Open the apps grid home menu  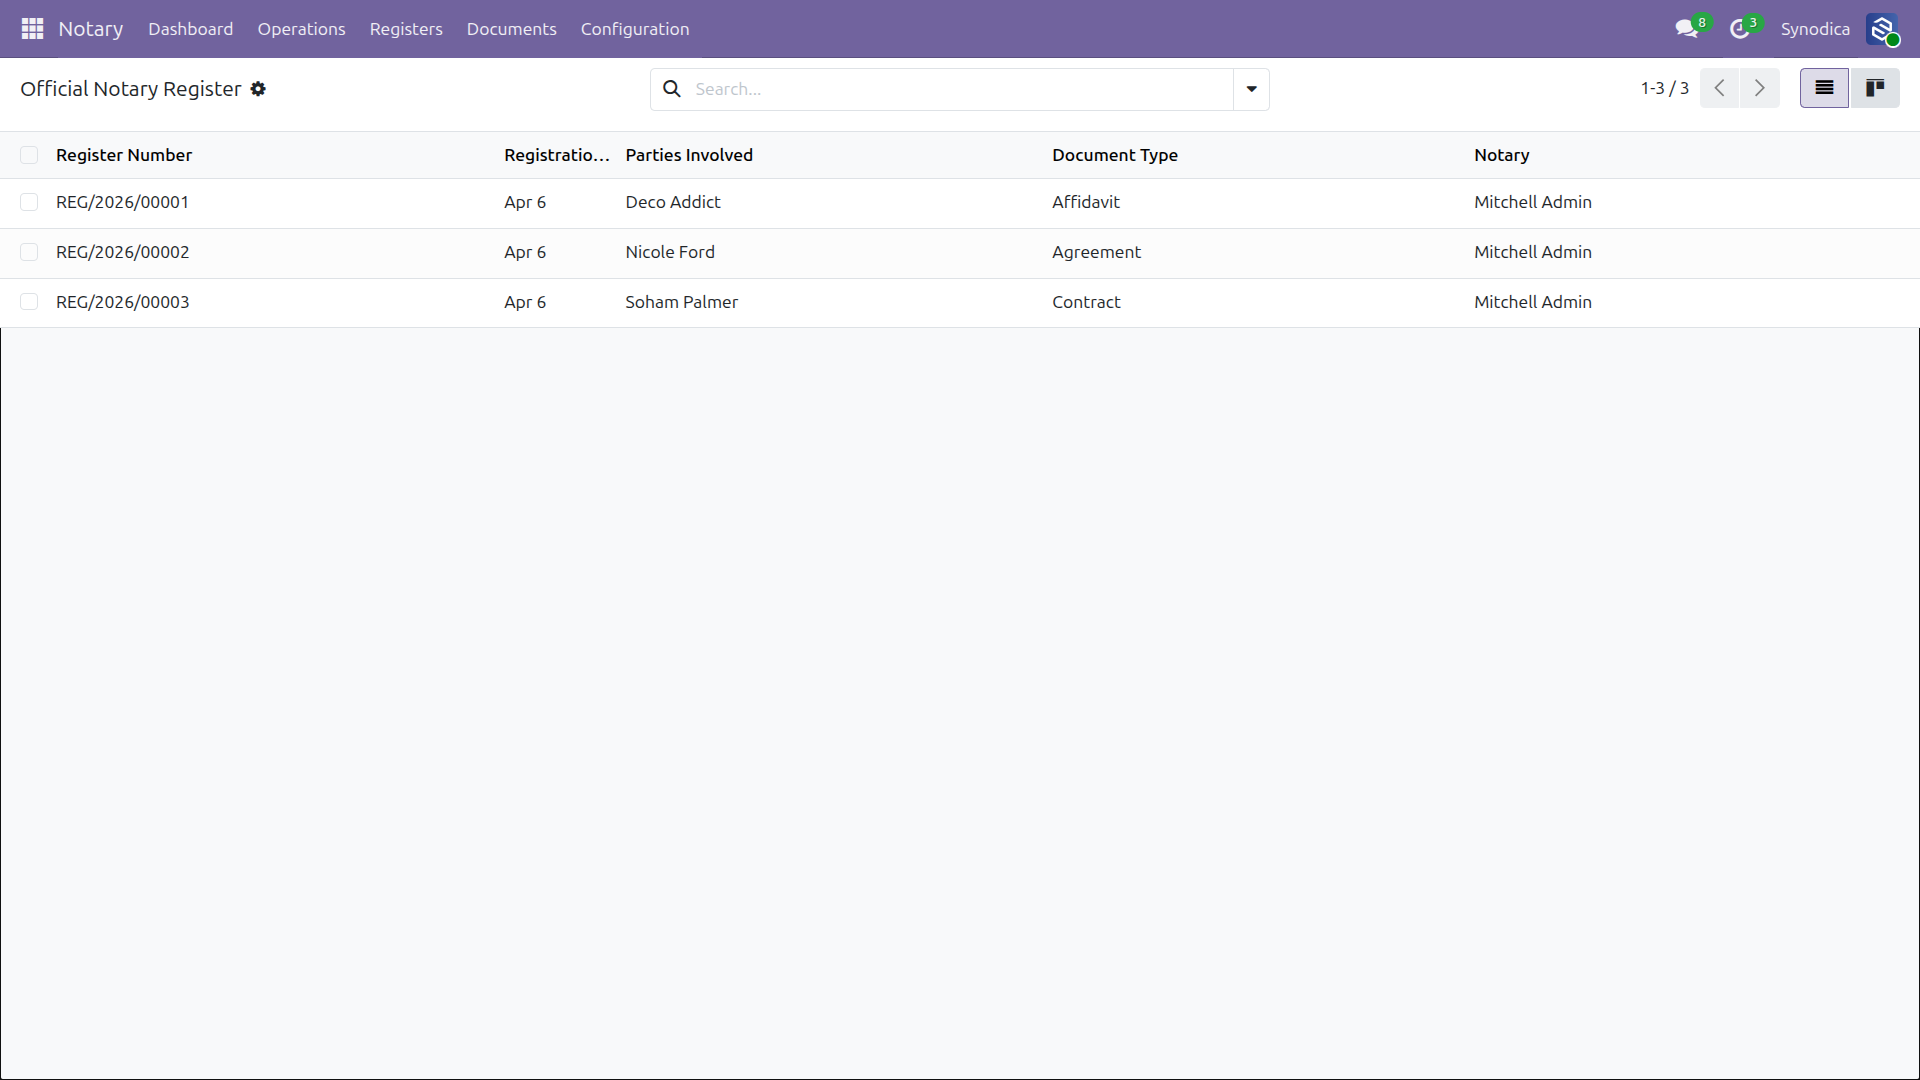pos(32,29)
